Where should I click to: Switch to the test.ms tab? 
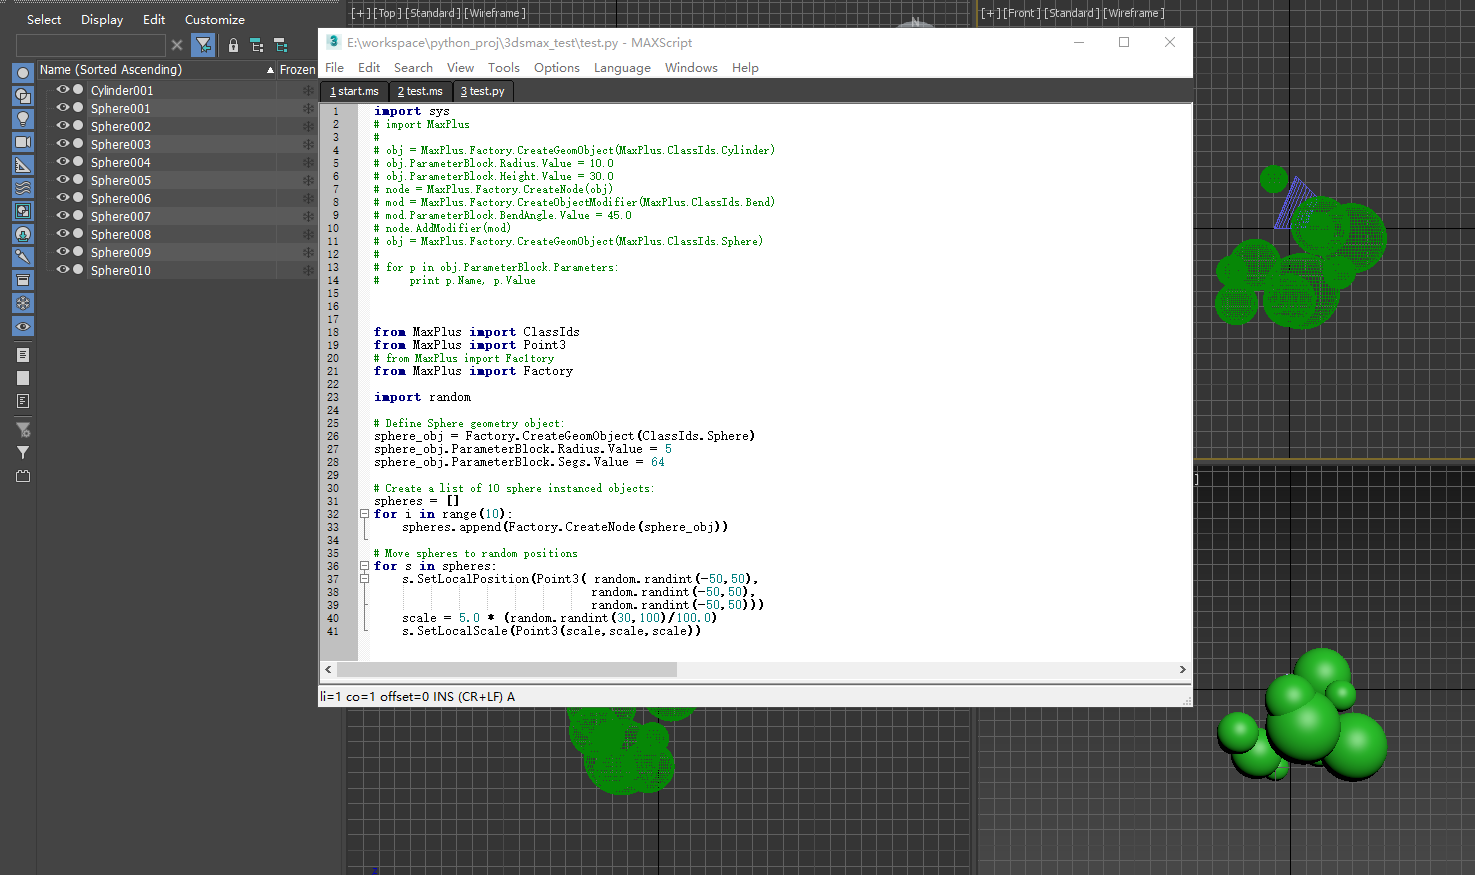point(420,91)
